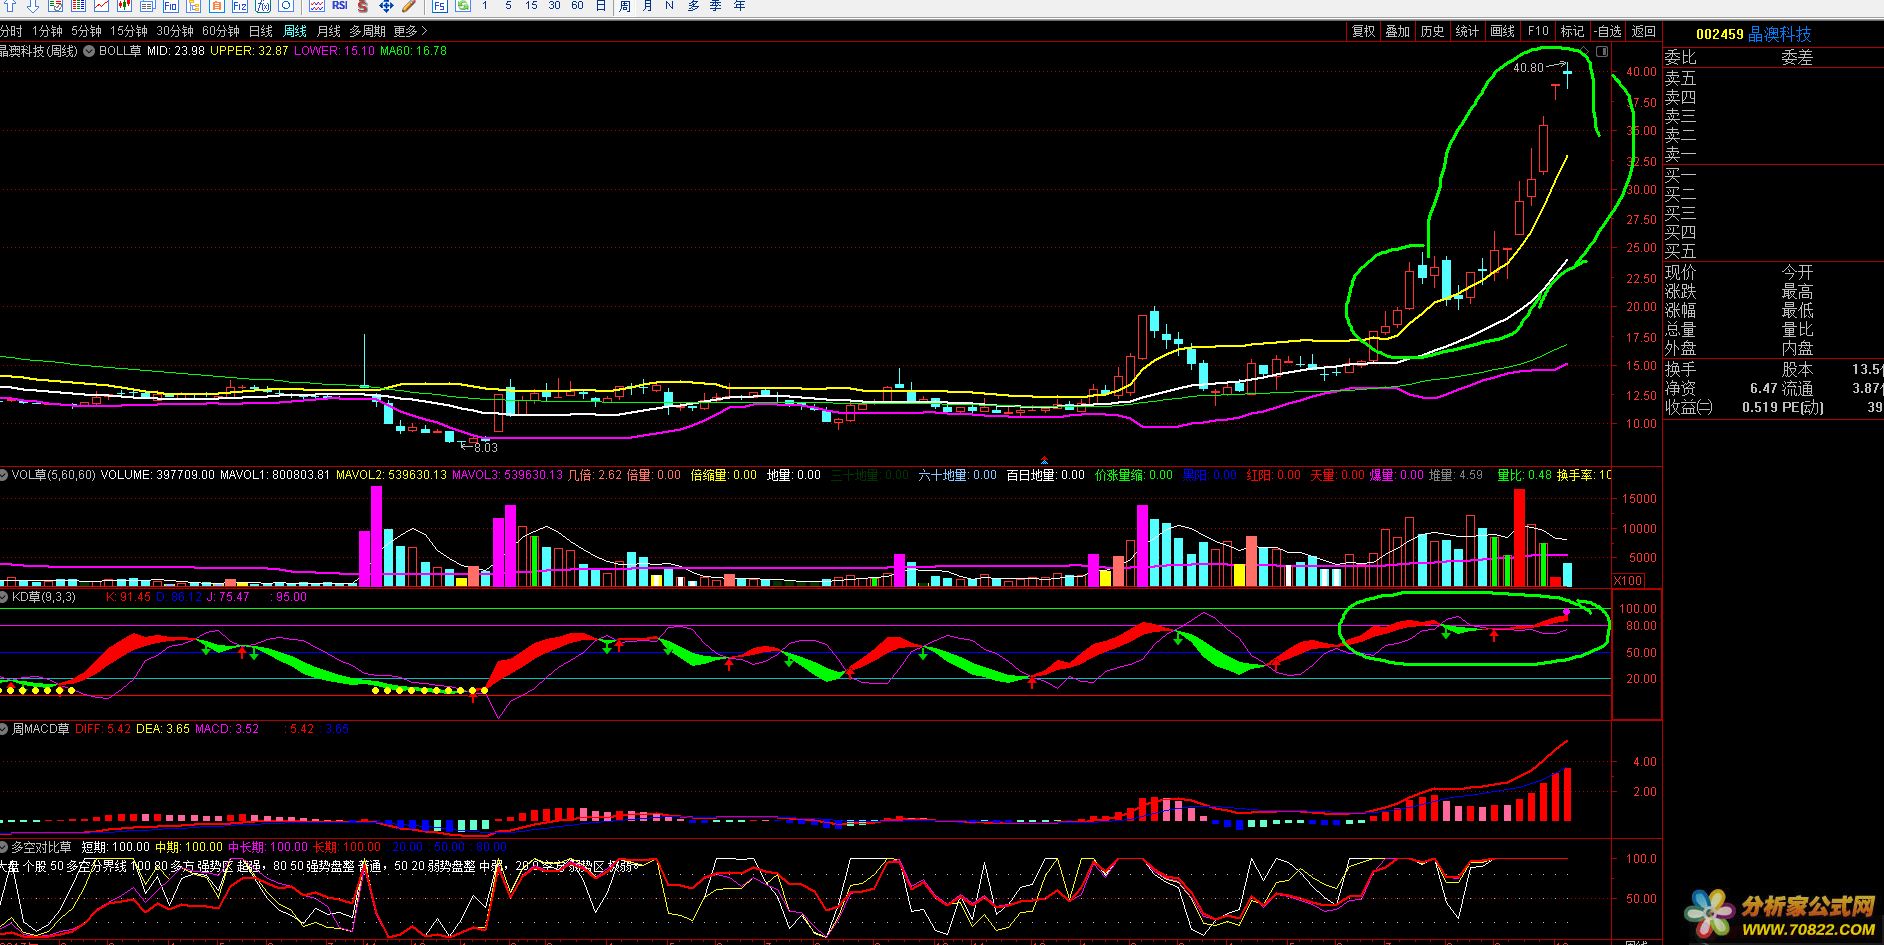
Task: Expand the 更多 period options
Action: tap(410, 32)
